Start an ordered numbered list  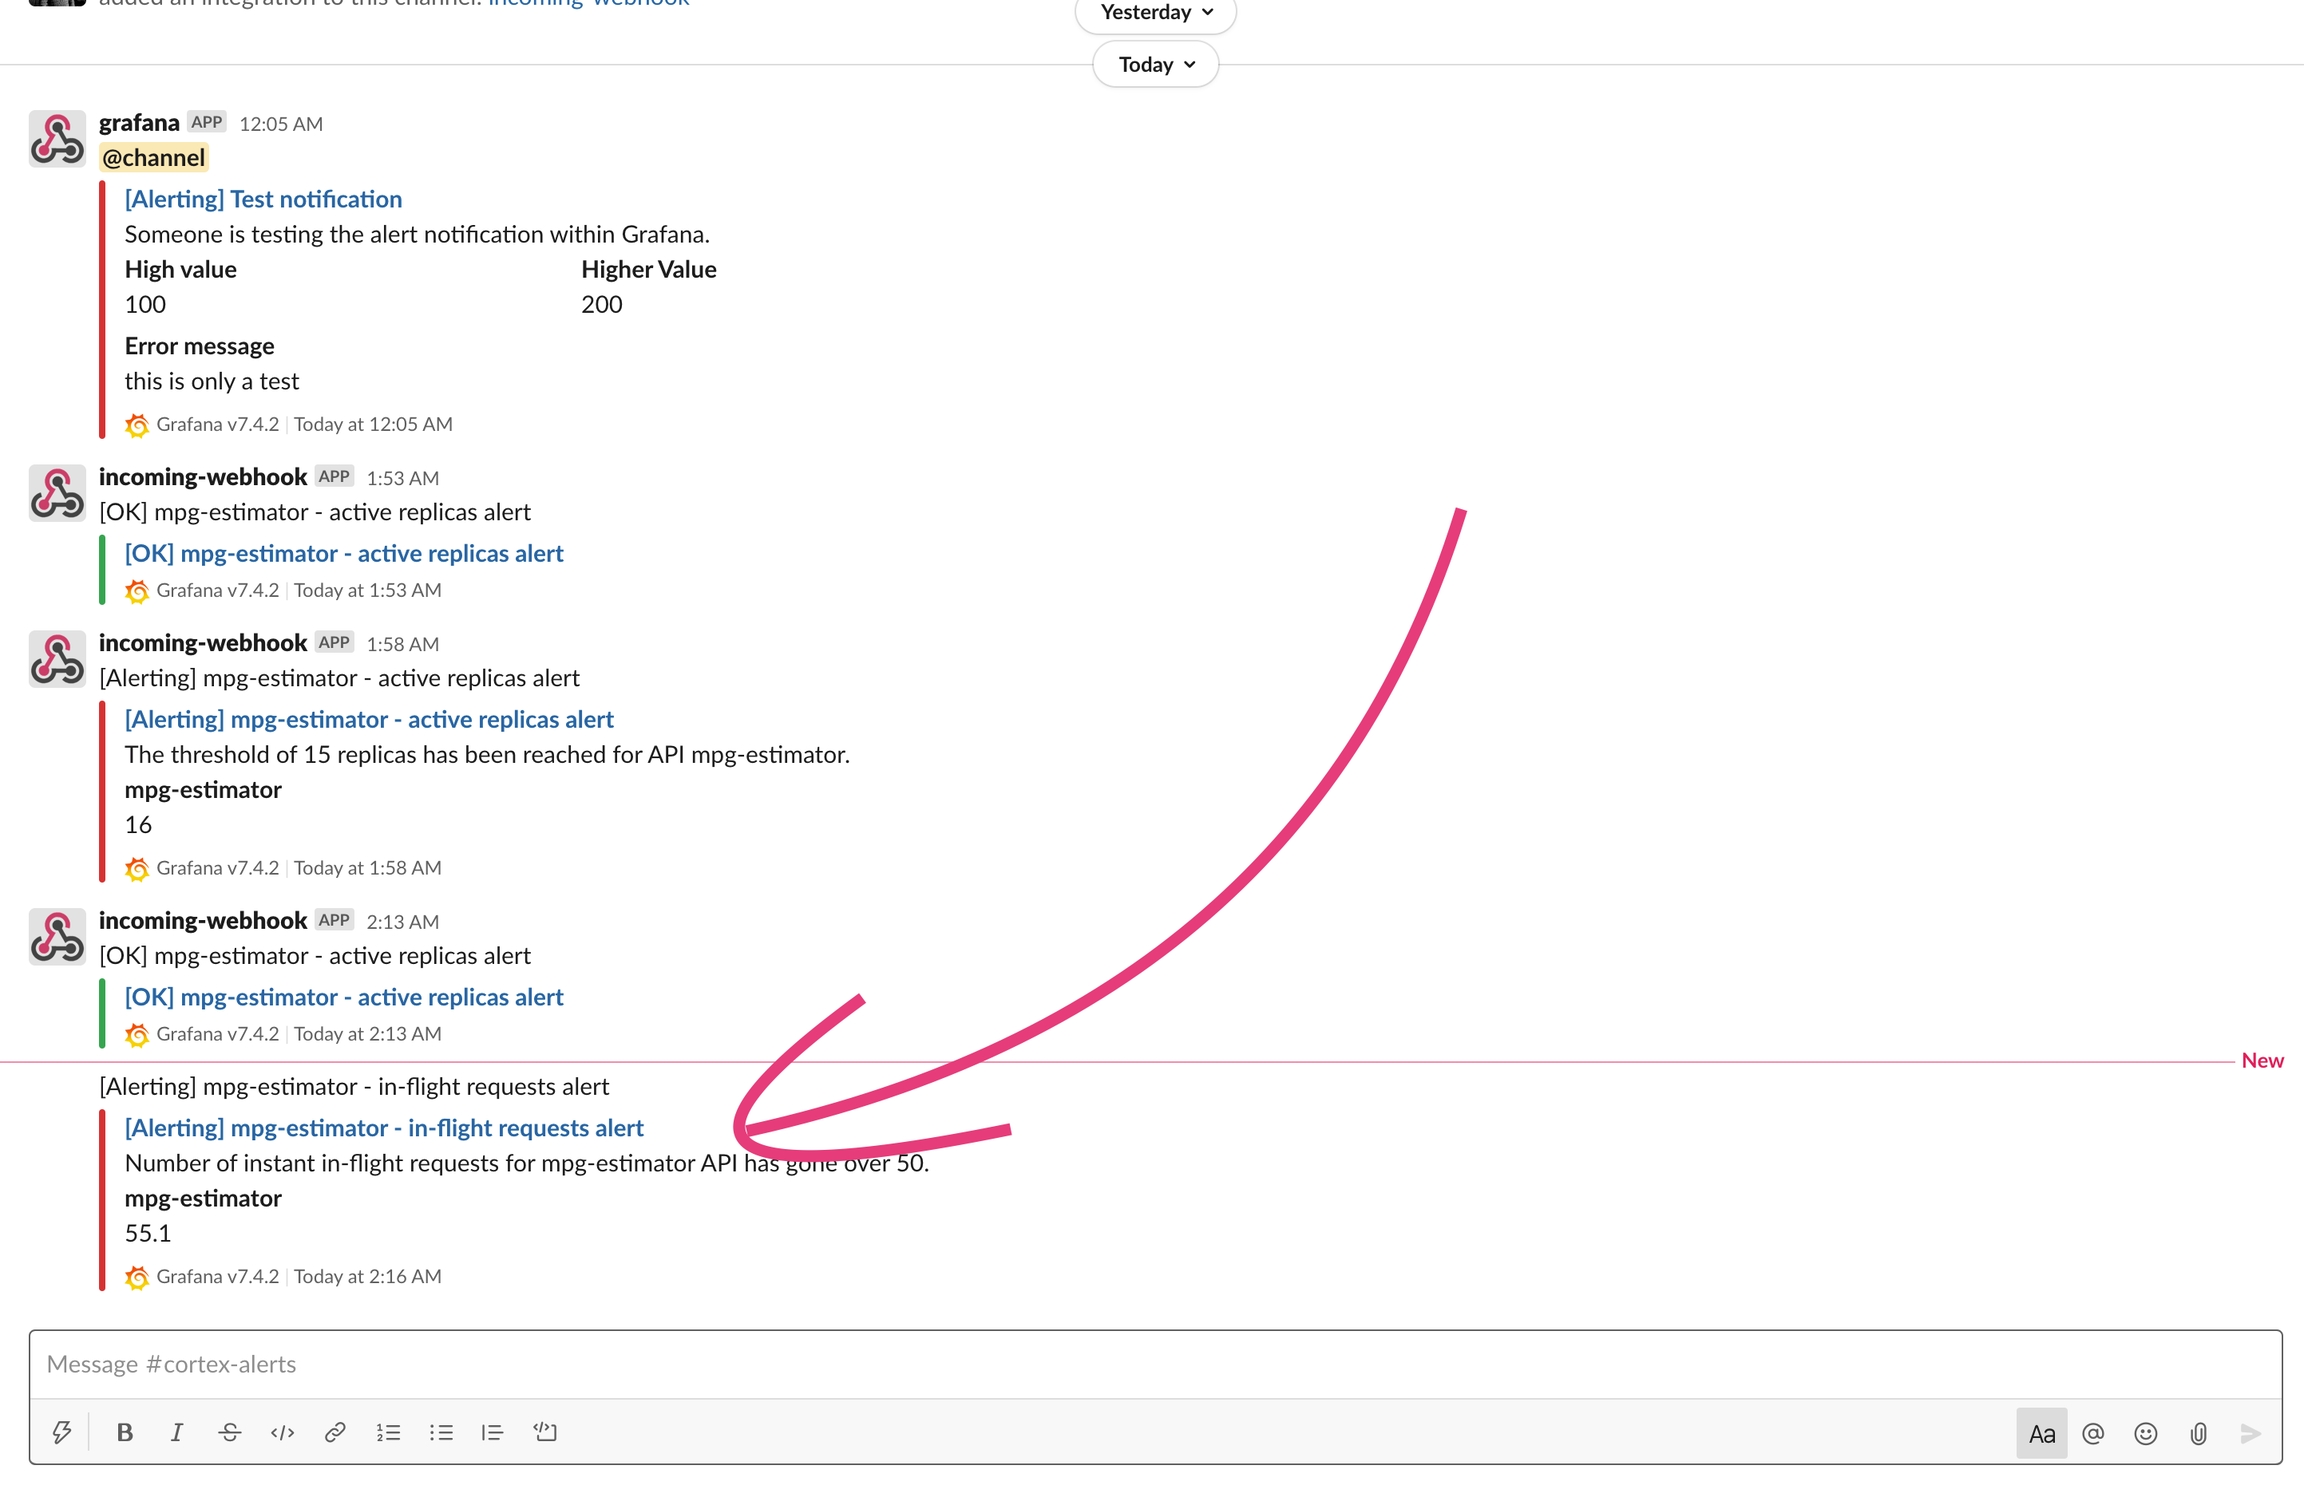(388, 1432)
